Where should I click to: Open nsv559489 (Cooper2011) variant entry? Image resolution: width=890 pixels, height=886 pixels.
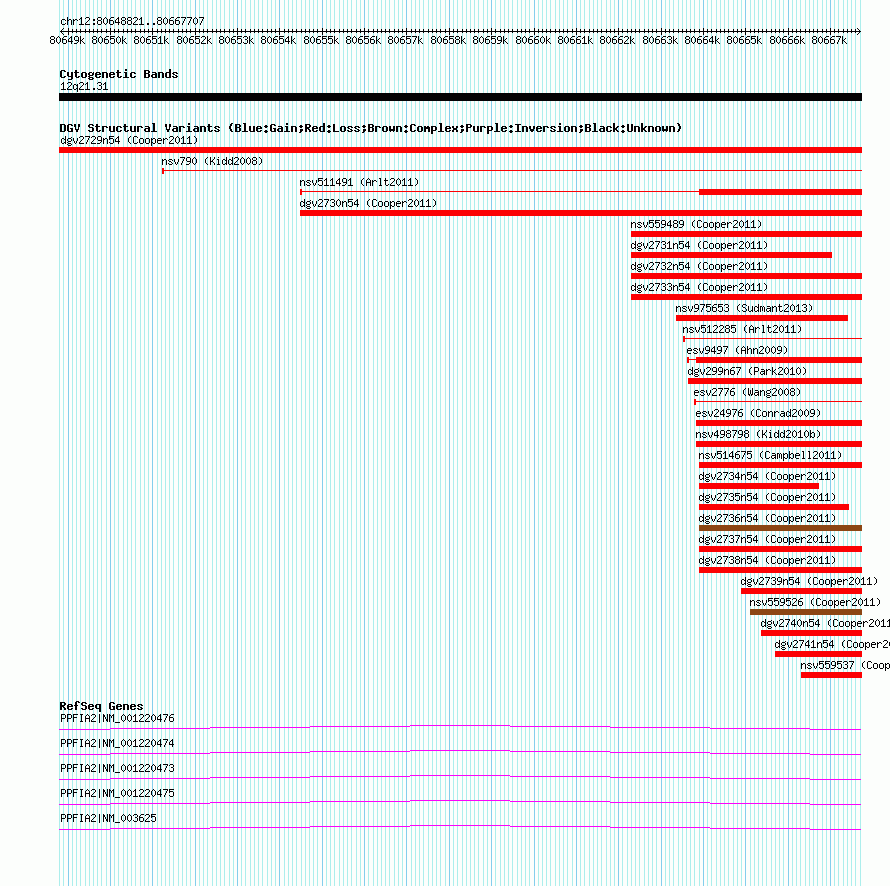[x=696, y=224]
